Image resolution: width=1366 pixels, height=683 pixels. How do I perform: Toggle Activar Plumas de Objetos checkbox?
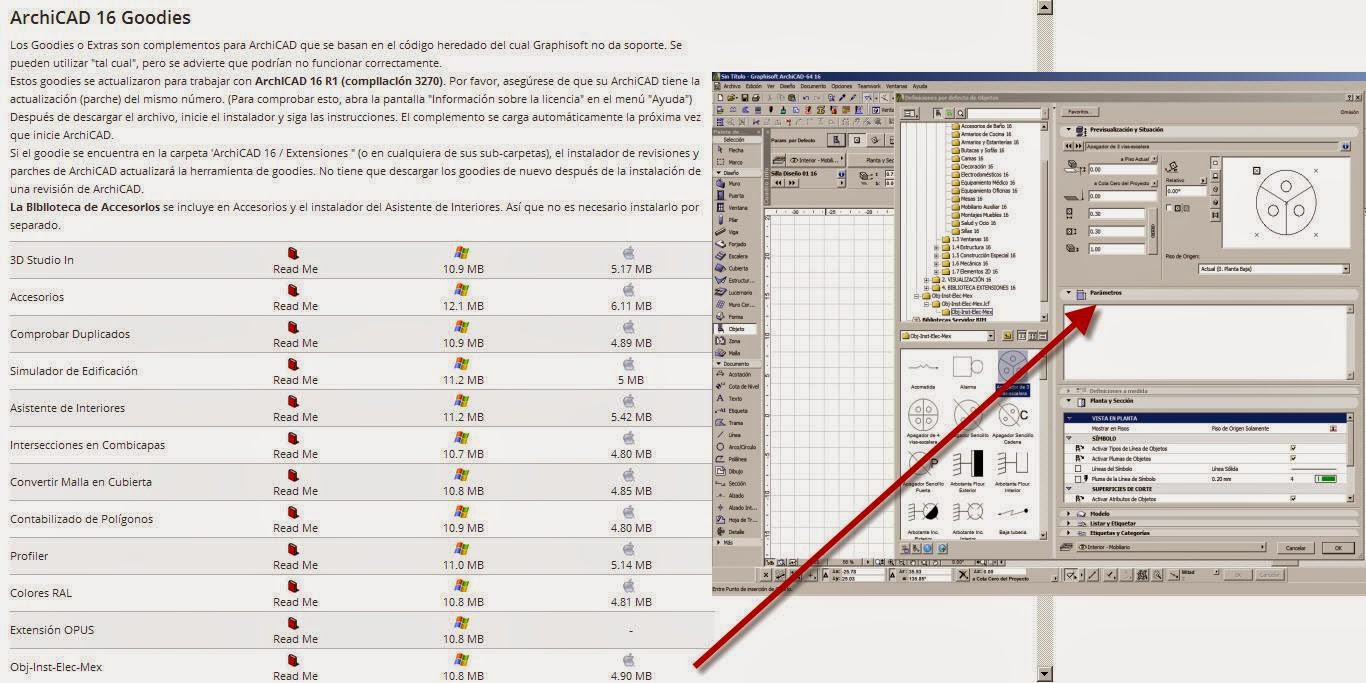[1293, 458]
